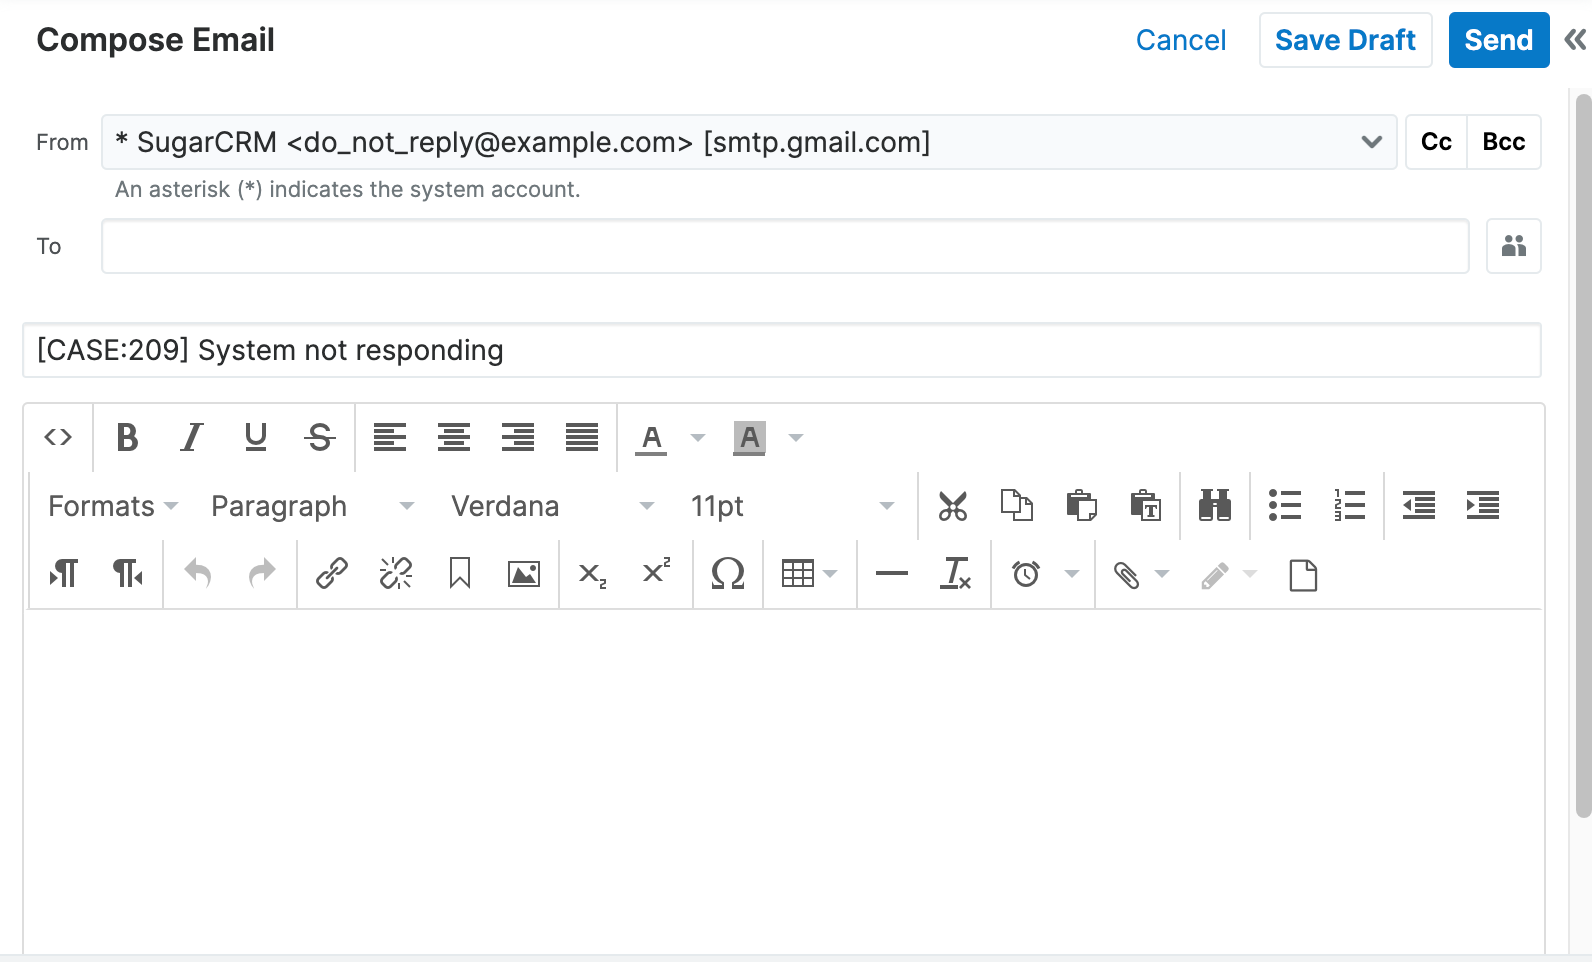Image resolution: width=1592 pixels, height=962 pixels.
Task: Insert an image
Action: [x=523, y=574]
